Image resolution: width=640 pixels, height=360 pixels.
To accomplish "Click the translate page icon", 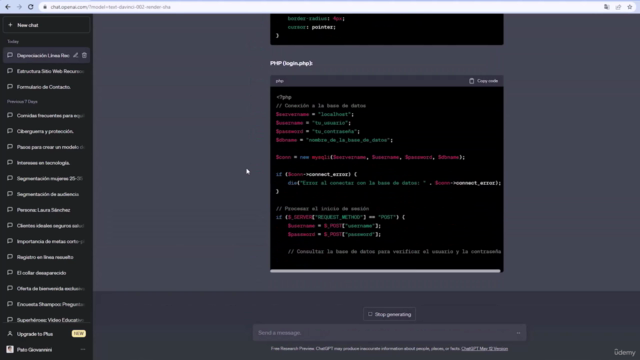I will [x=607, y=7].
